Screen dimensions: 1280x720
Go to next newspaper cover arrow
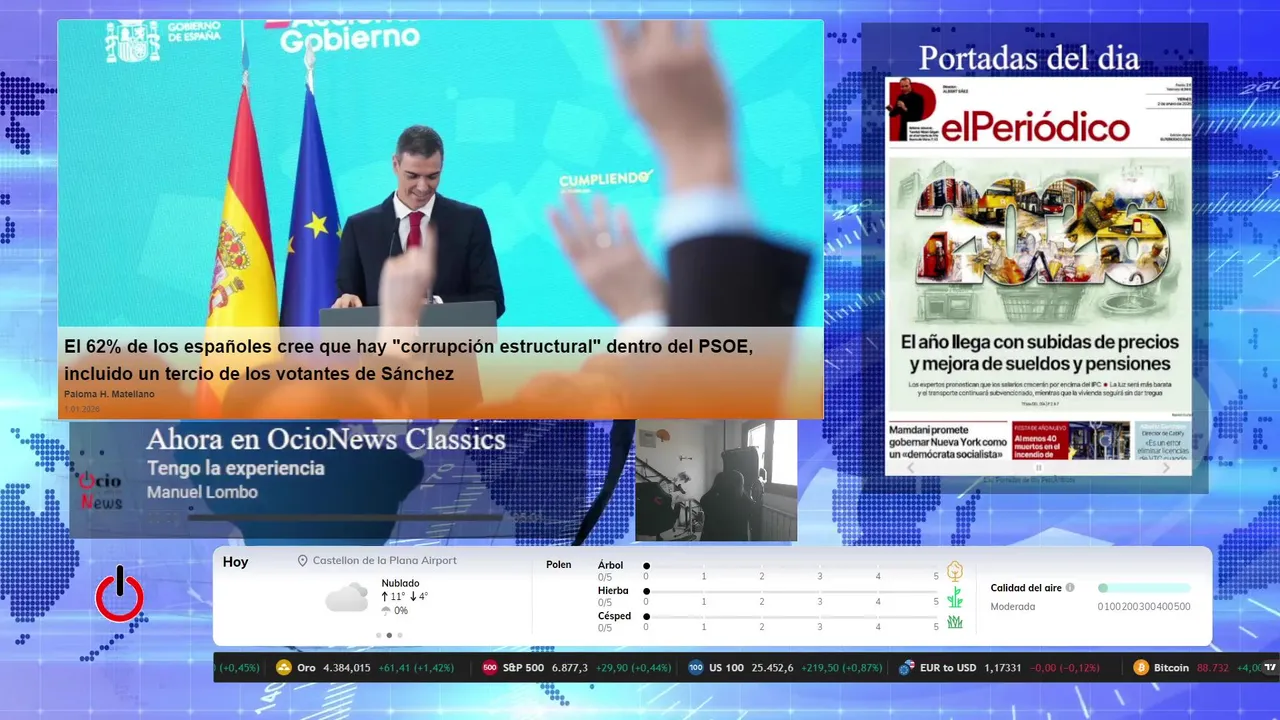coord(1166,468)
